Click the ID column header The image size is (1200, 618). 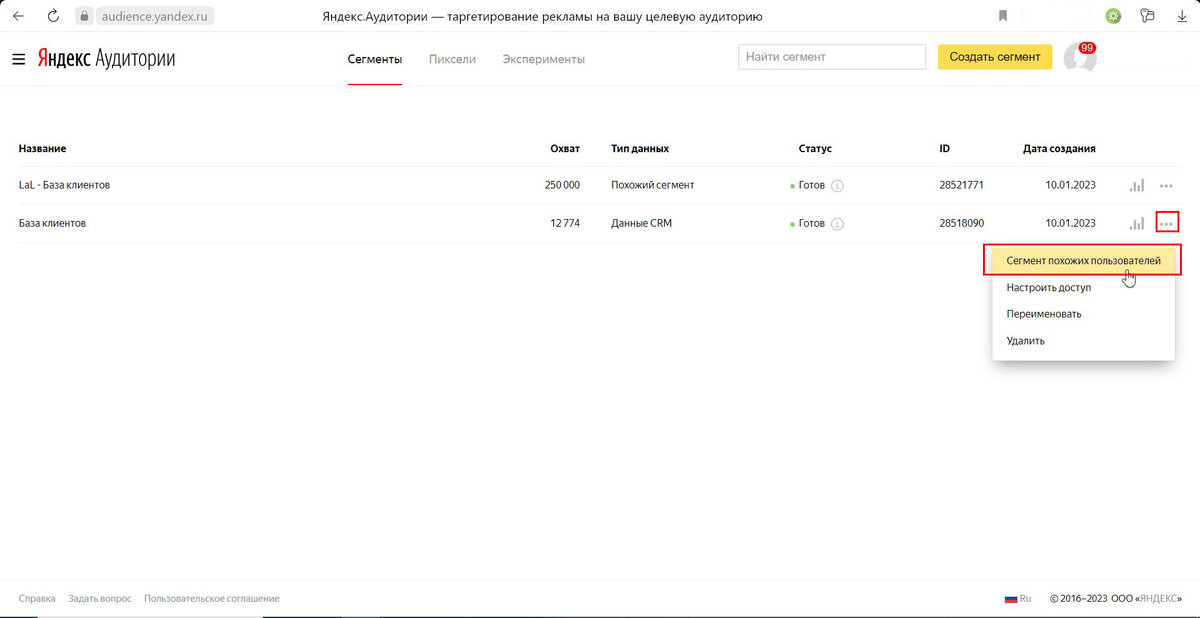coord(945,148)
